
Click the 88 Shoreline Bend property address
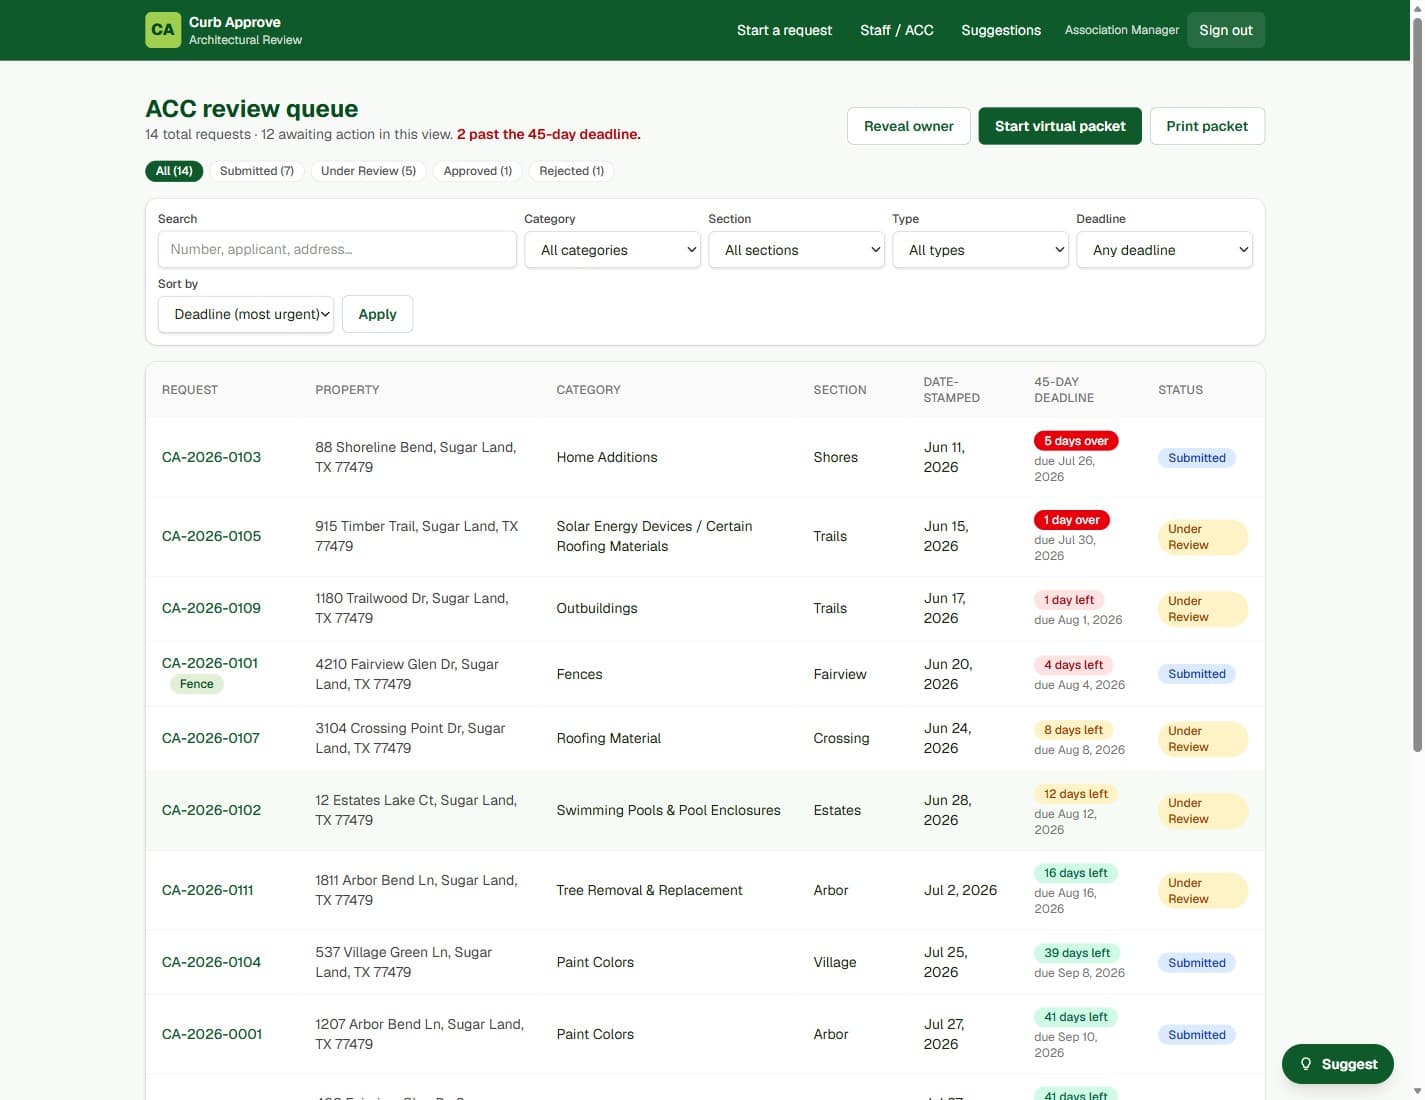[415, 457]
